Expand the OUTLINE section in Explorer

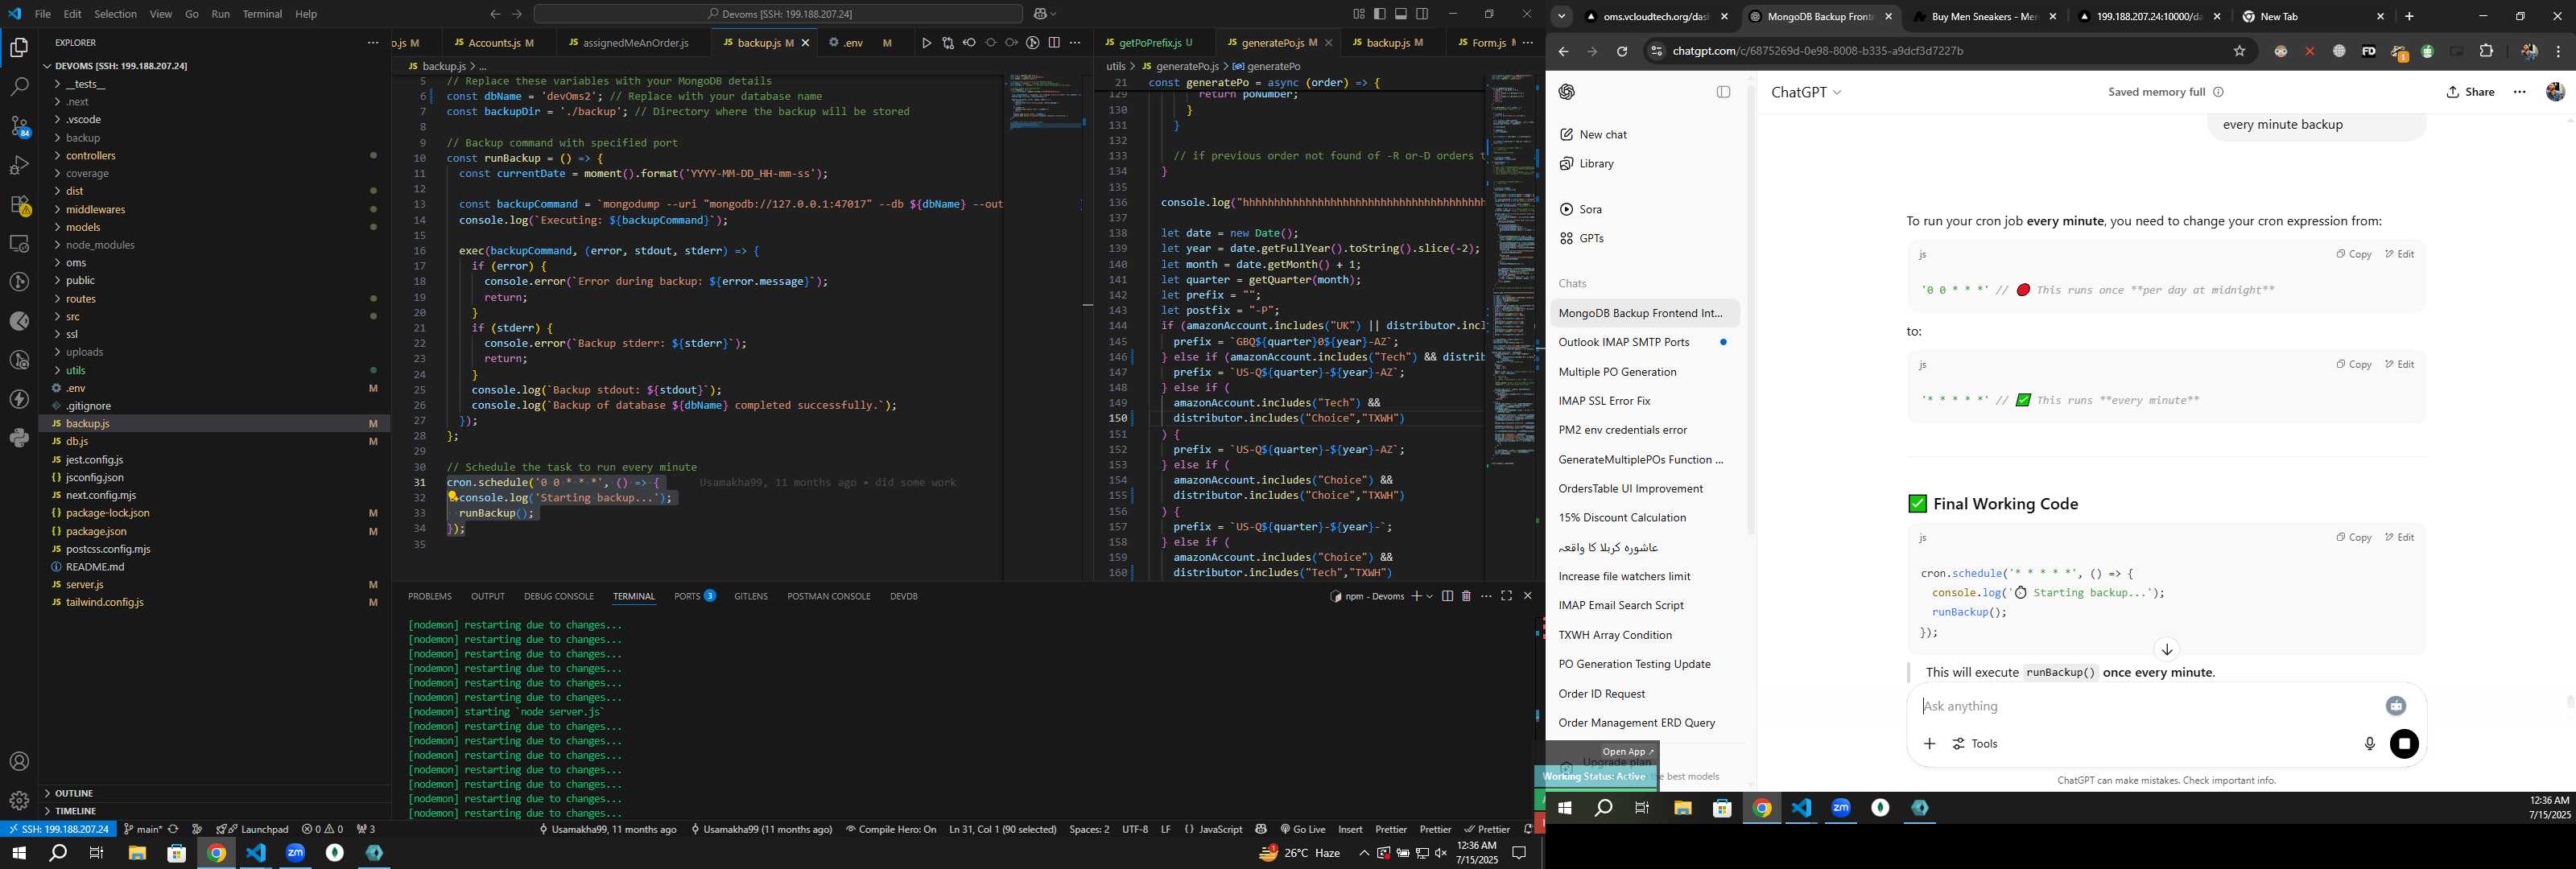214,793
